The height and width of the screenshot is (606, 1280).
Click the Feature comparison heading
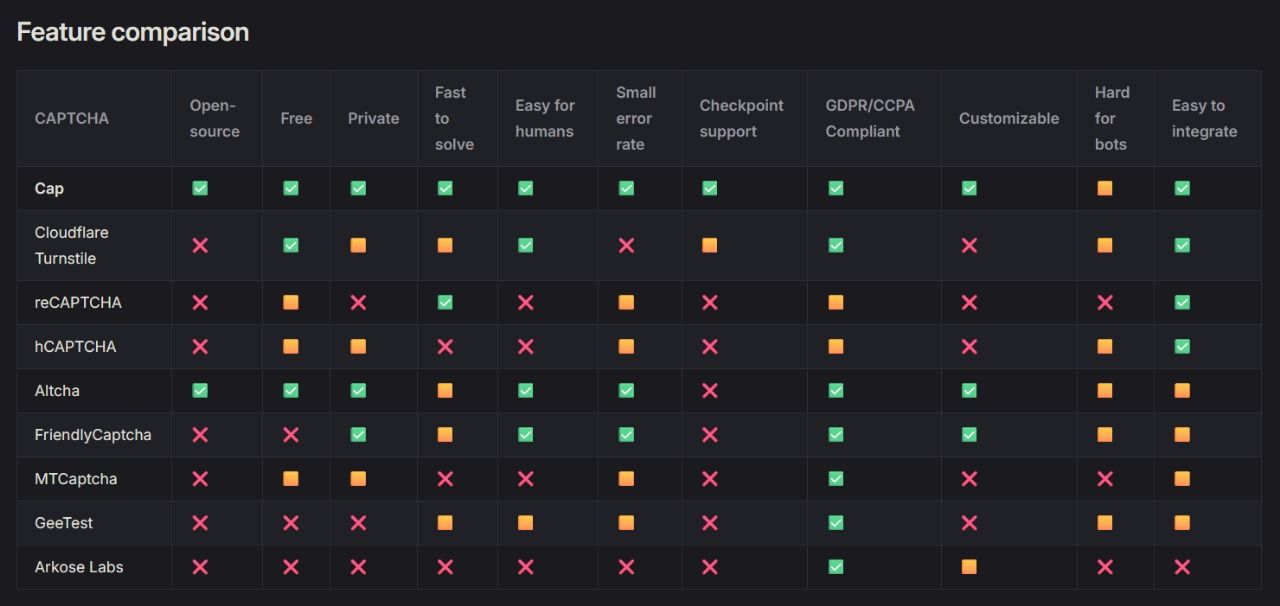133,32
